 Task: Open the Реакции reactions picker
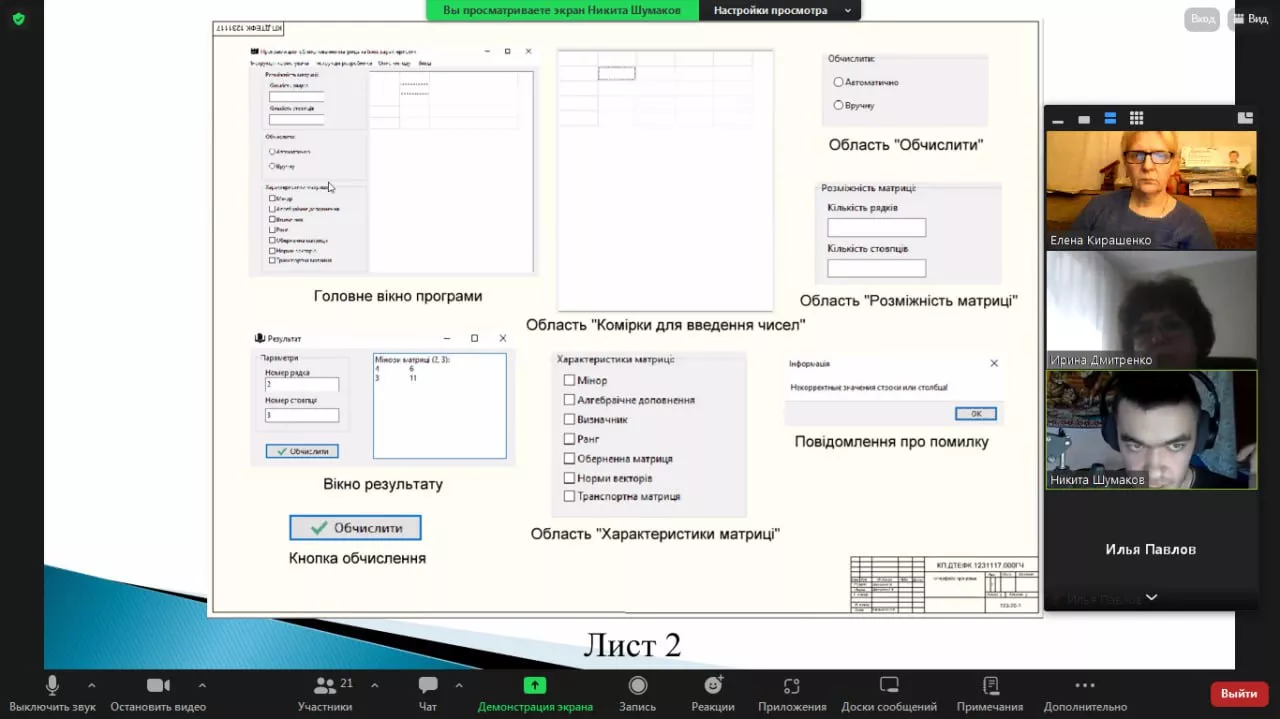(713, 693)
